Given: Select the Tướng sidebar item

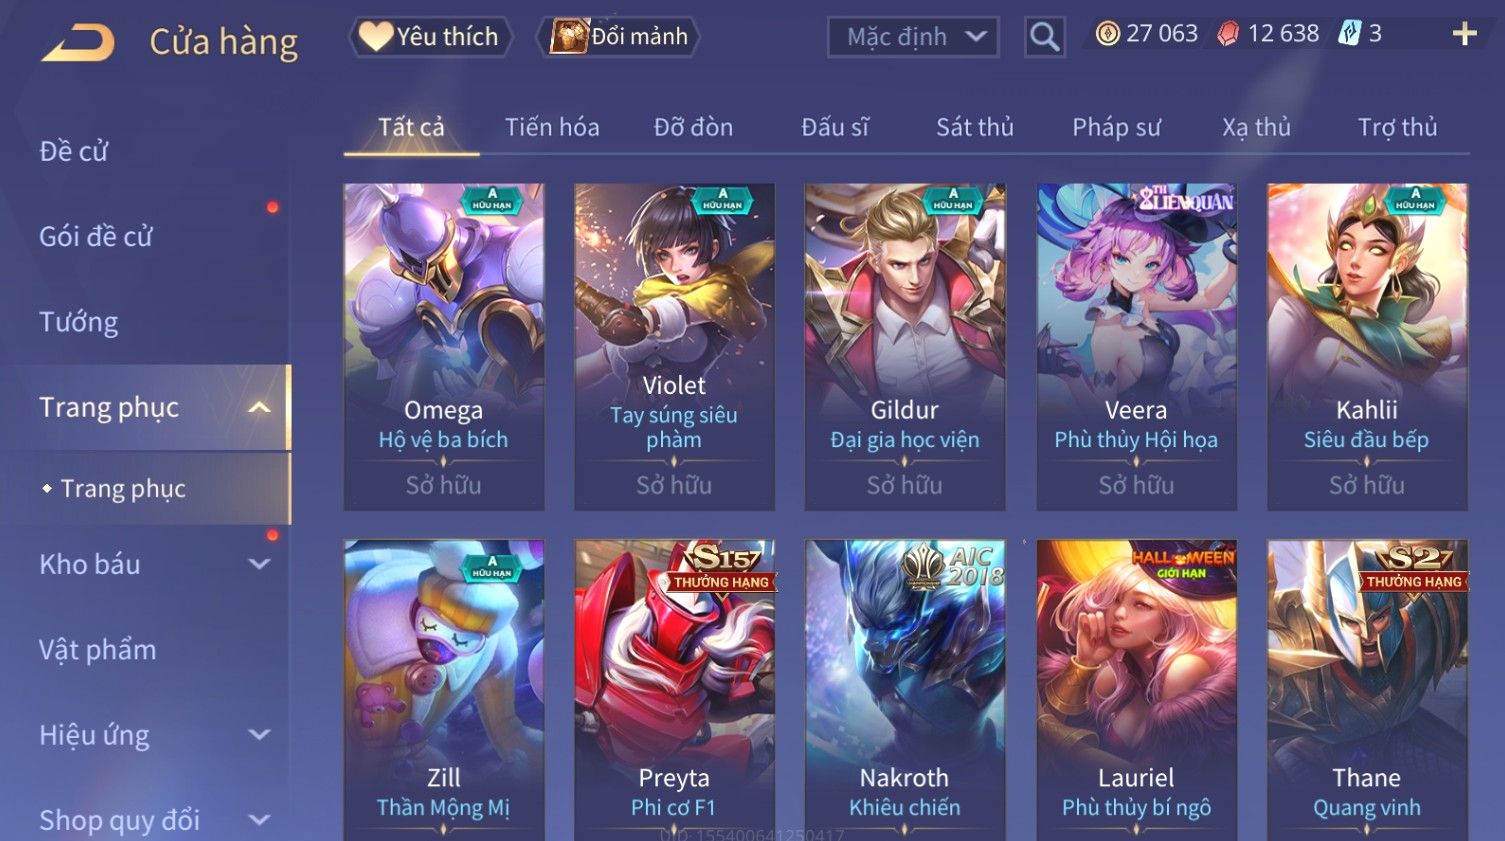Looking at the screenshot, I should (x=79, y=322).
